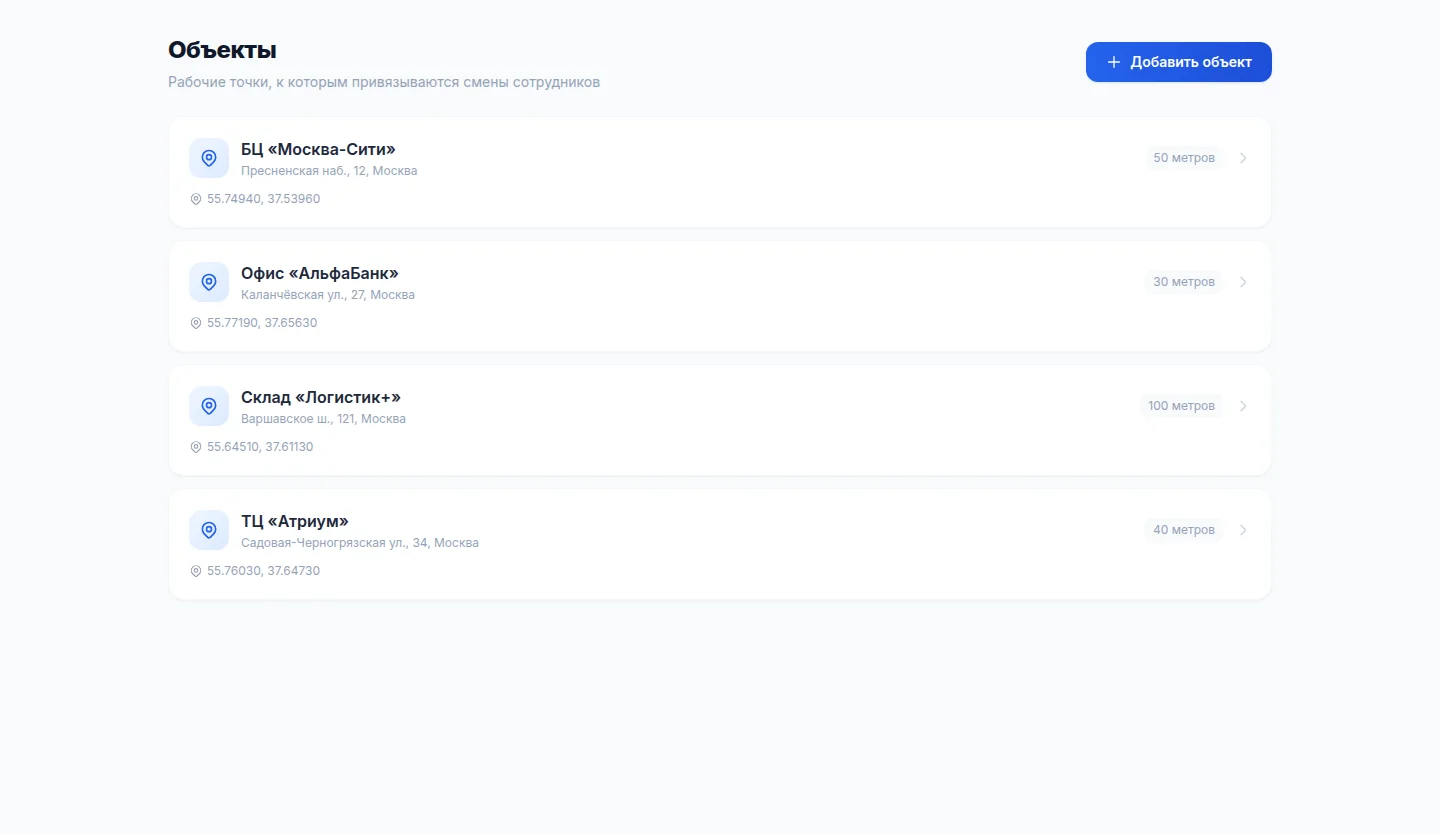Select the 40 метров radius badge

point(1184,530)
